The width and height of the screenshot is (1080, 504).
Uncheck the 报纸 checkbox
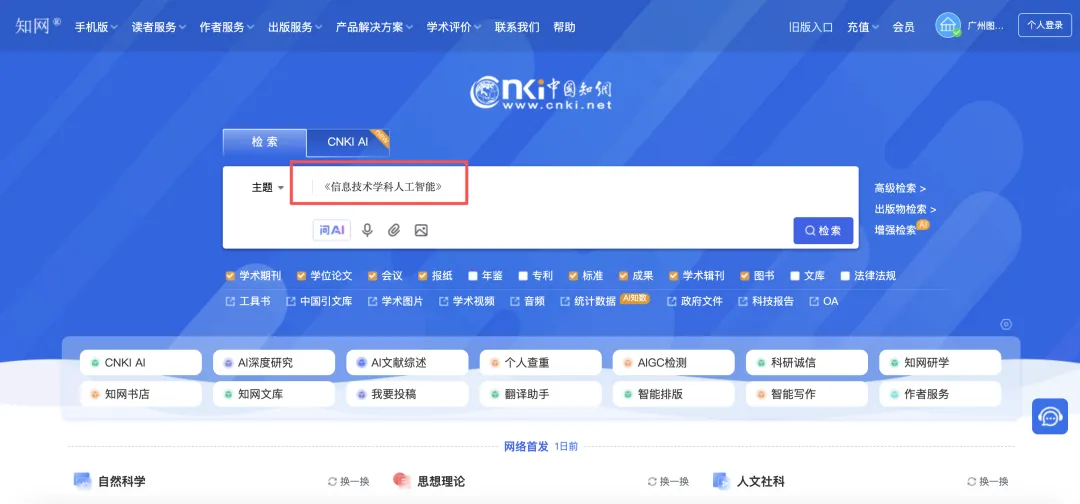(x=423, y=276)
